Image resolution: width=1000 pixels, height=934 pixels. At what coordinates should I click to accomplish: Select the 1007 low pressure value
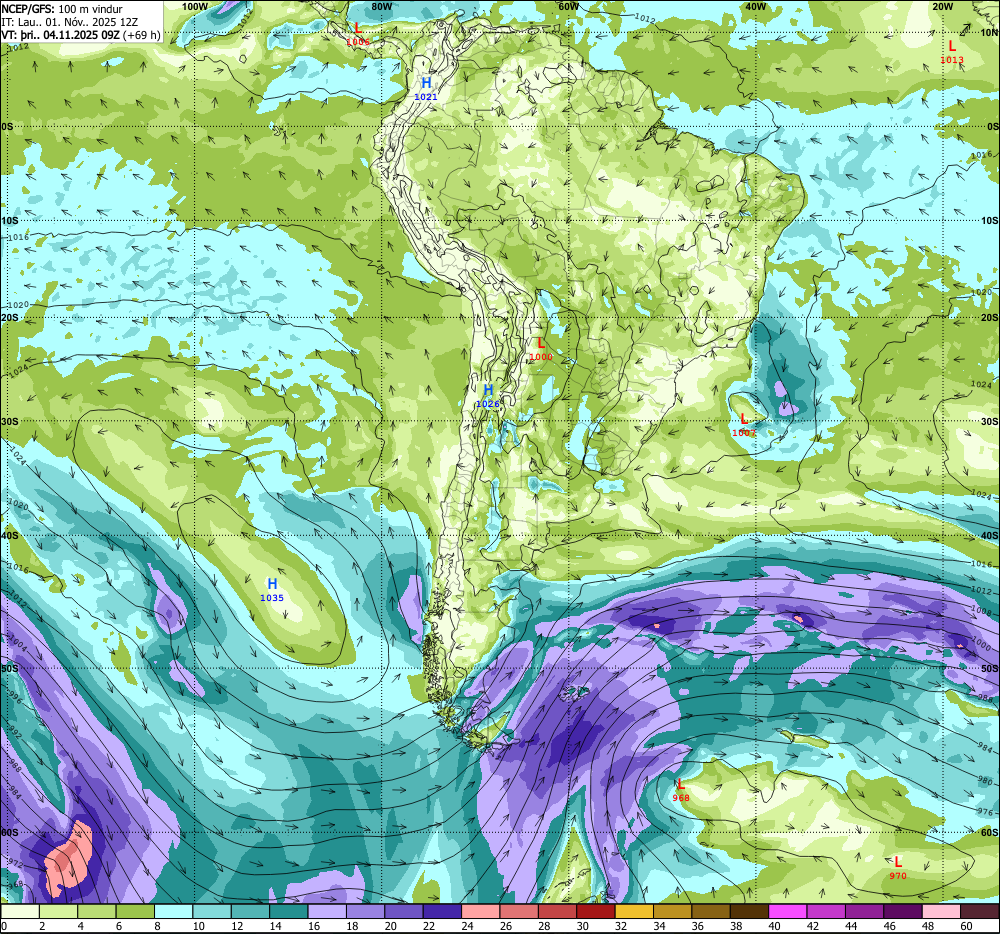(744, 433)
